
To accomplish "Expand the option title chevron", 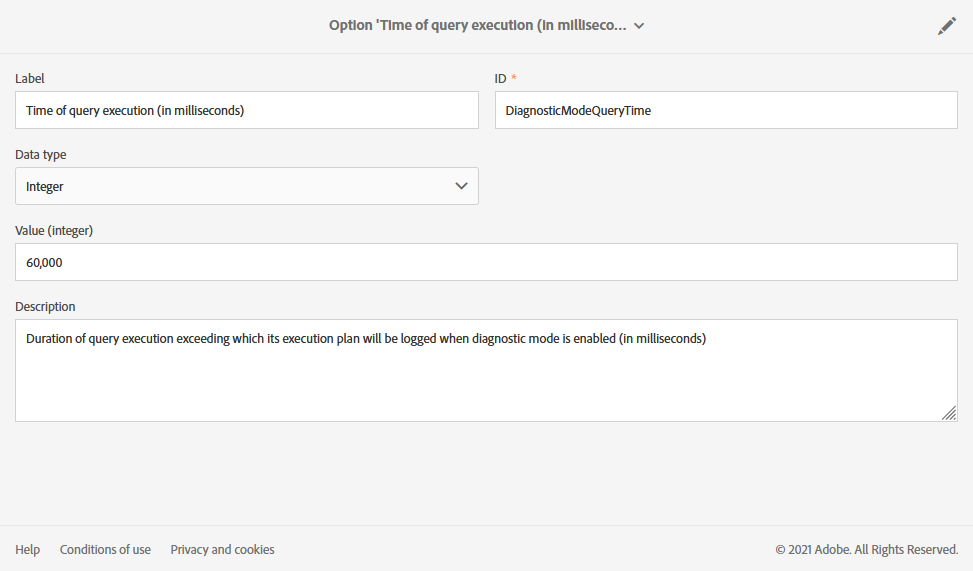I will 639,26.
